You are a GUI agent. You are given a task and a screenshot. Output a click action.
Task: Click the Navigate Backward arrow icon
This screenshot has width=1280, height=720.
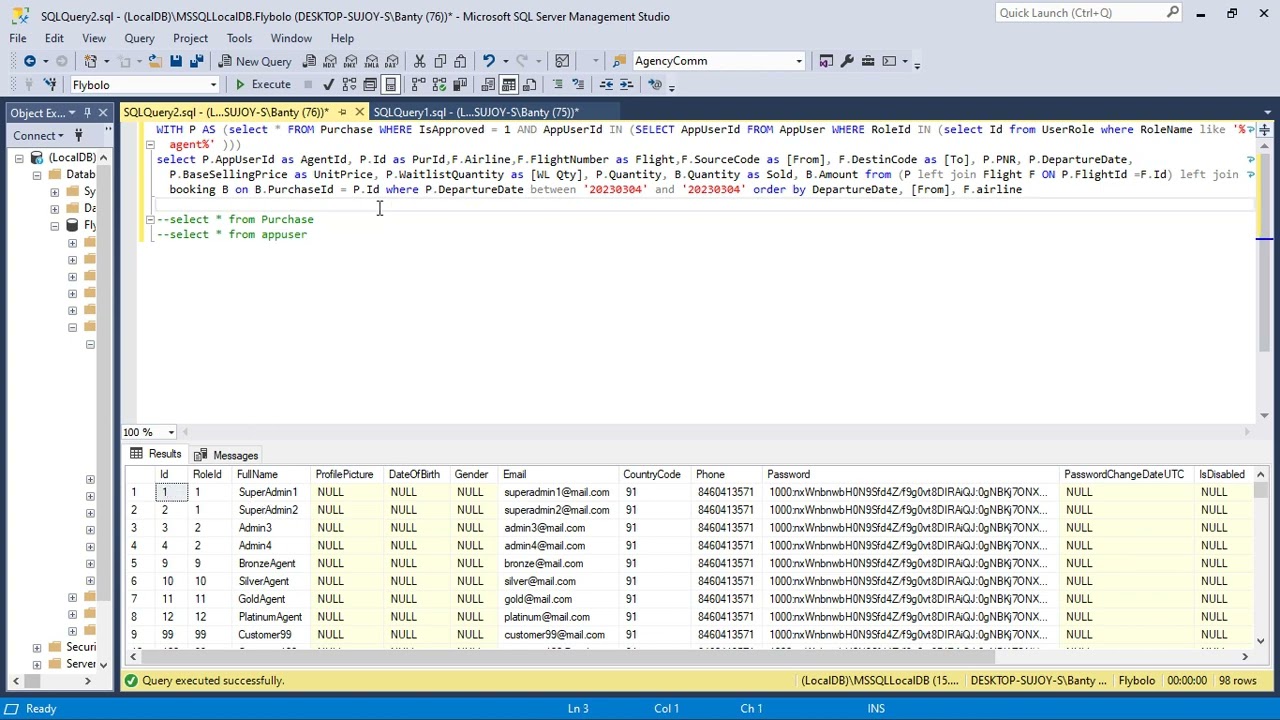point(30,61)
